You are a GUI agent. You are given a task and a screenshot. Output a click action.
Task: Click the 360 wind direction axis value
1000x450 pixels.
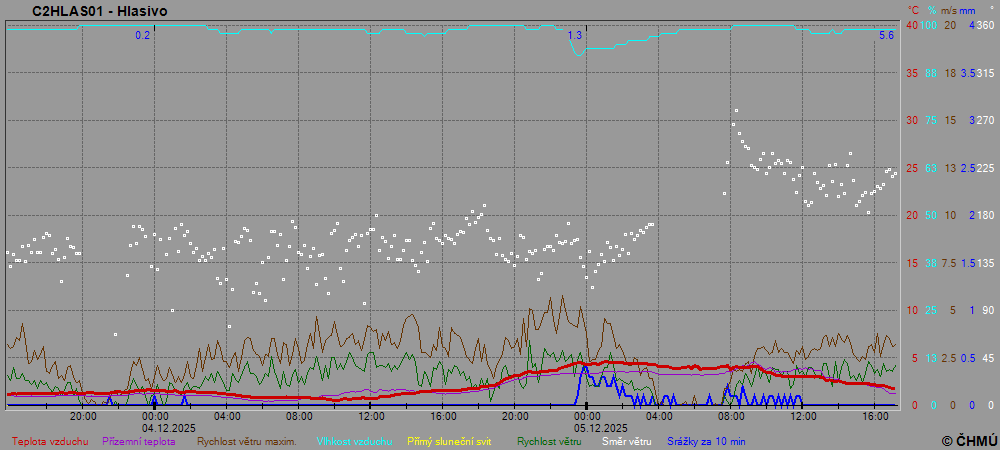(x=985, y=25)
